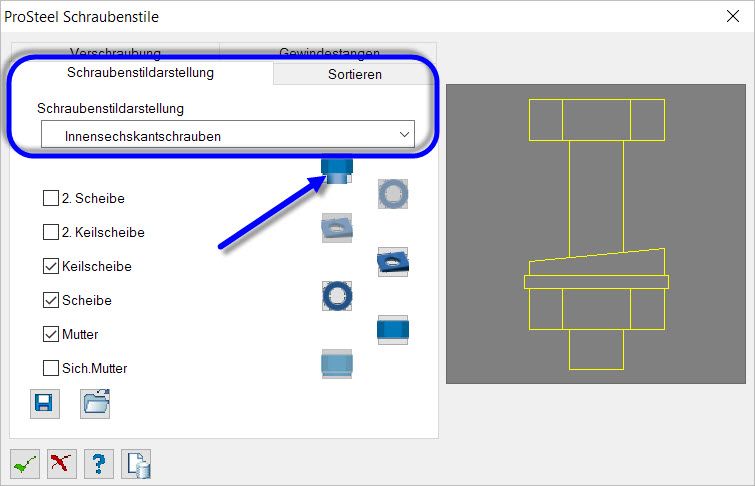Screen dimensions: 755x486
Task: Close the ProSteel Schraubenstile dialog
Action: [732, 16]
